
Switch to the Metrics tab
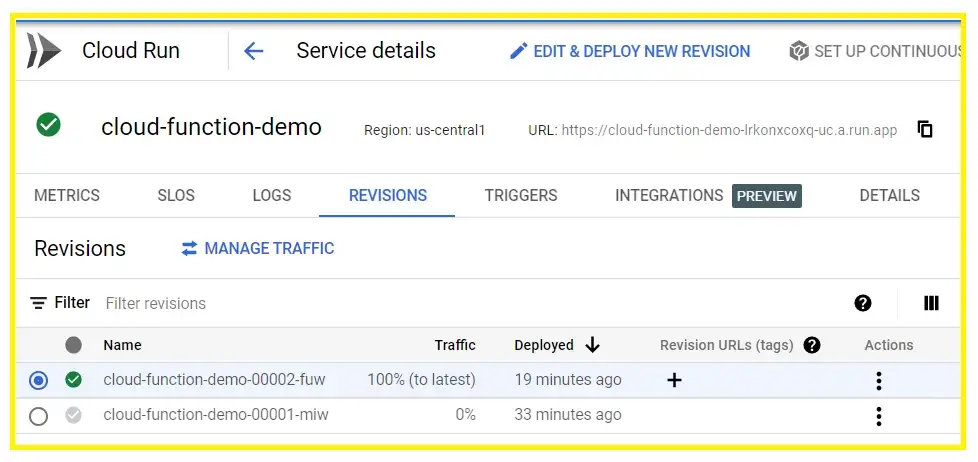point(67,195)
